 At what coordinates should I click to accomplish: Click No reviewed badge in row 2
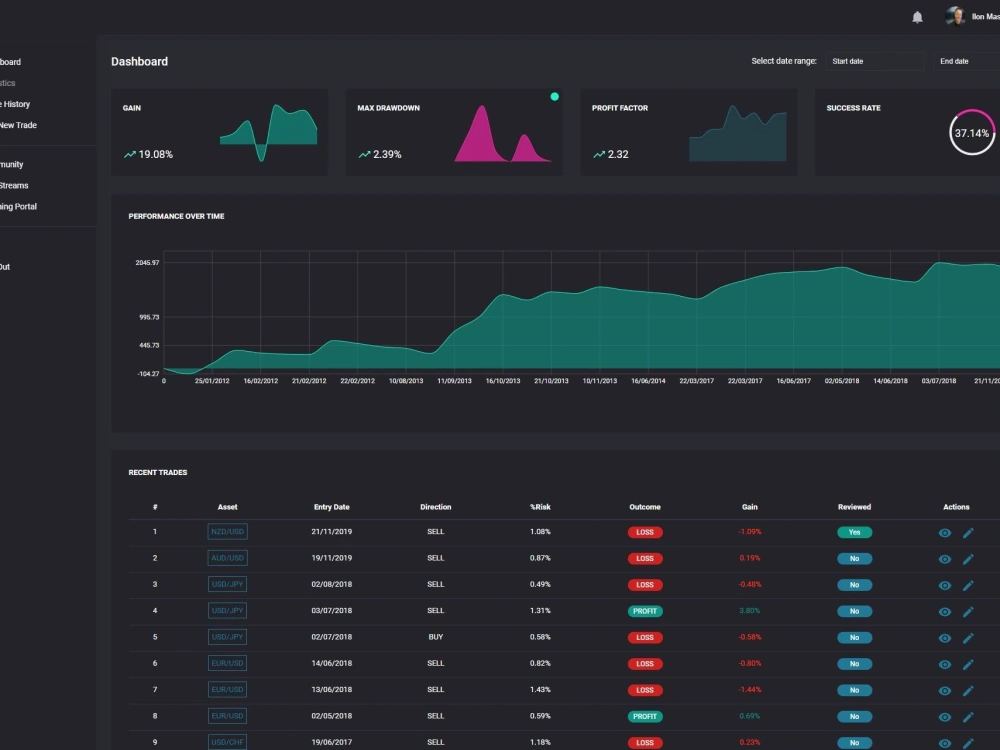pyautogui.click(x=854, y=559)
